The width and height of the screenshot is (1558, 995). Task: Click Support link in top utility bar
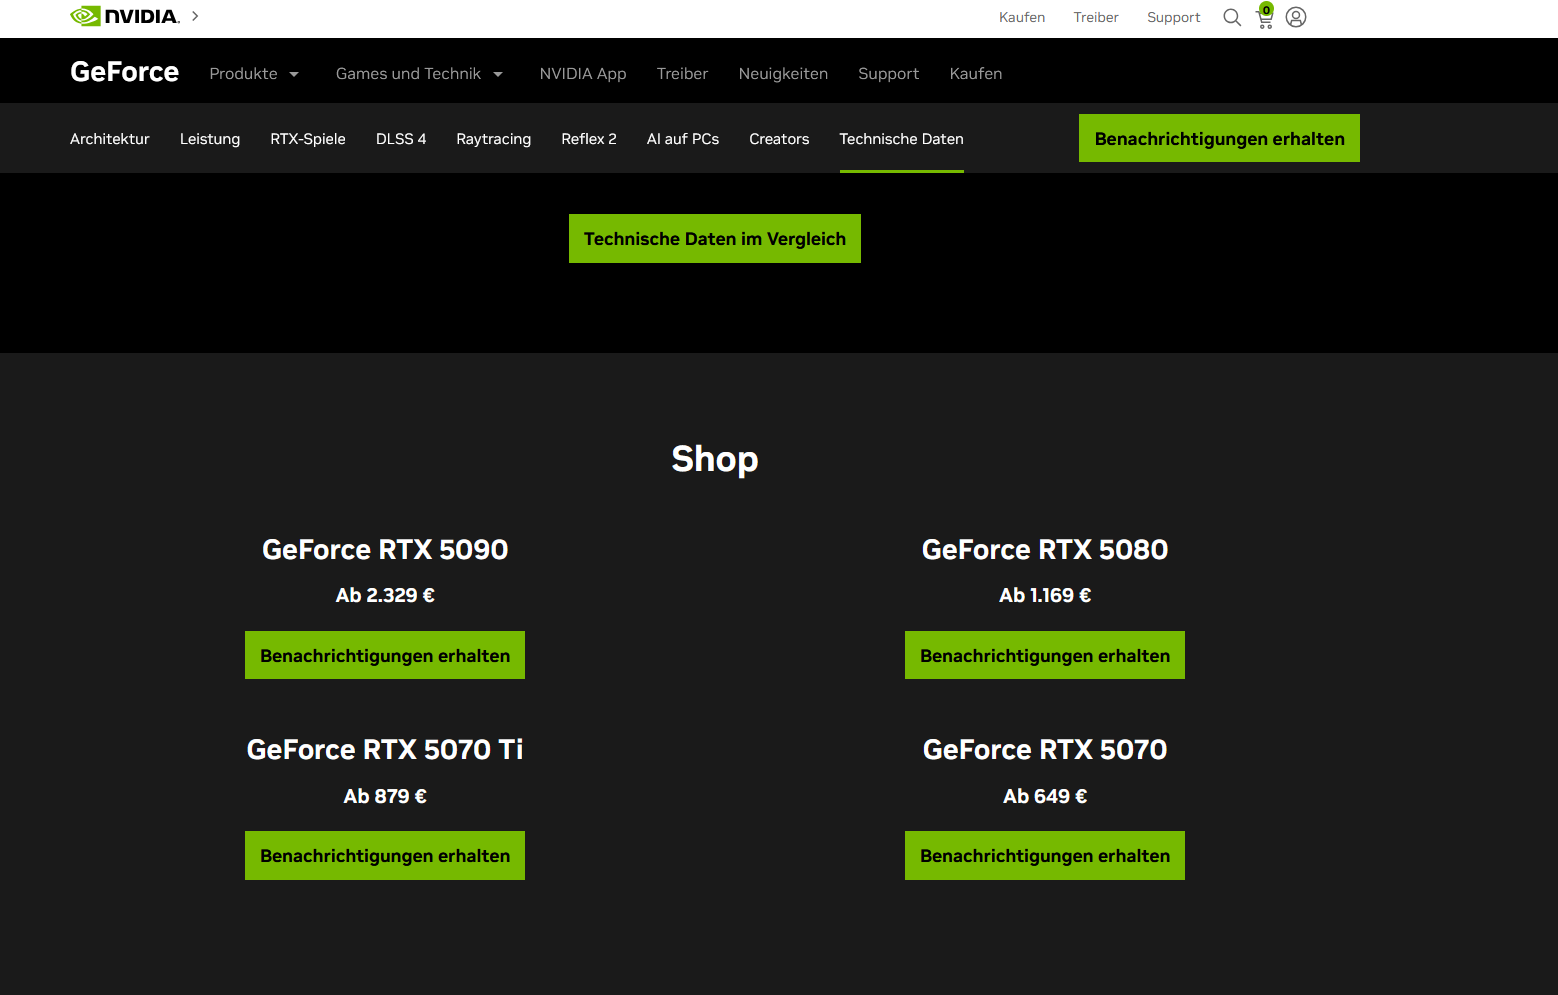(1173, 17)
